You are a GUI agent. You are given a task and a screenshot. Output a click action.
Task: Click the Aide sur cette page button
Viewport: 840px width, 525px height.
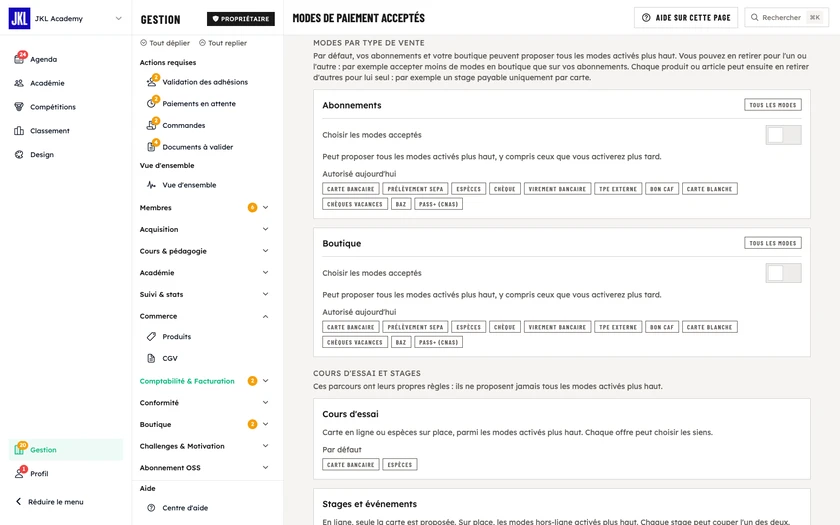pos(686,18)
